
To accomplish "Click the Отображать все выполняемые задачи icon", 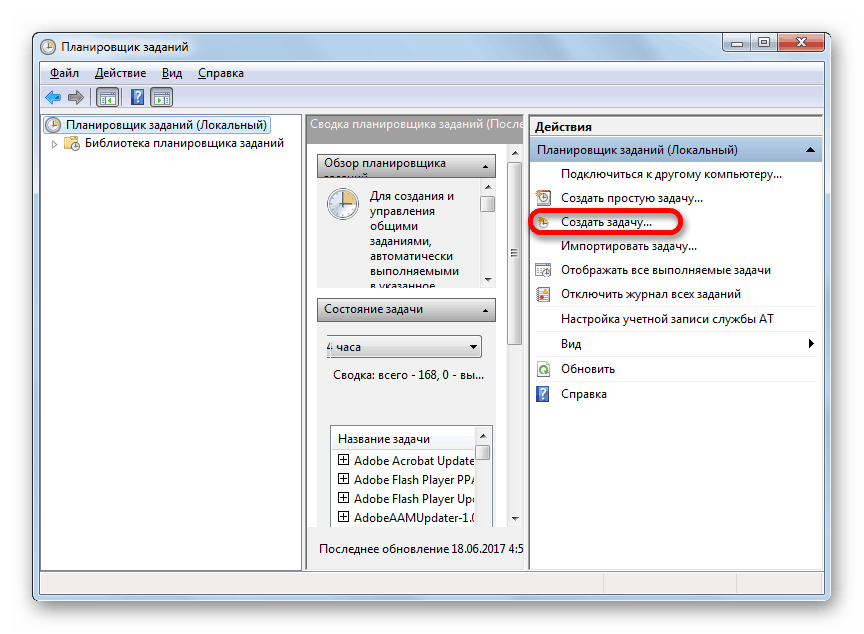I will [x=545, y=270].
